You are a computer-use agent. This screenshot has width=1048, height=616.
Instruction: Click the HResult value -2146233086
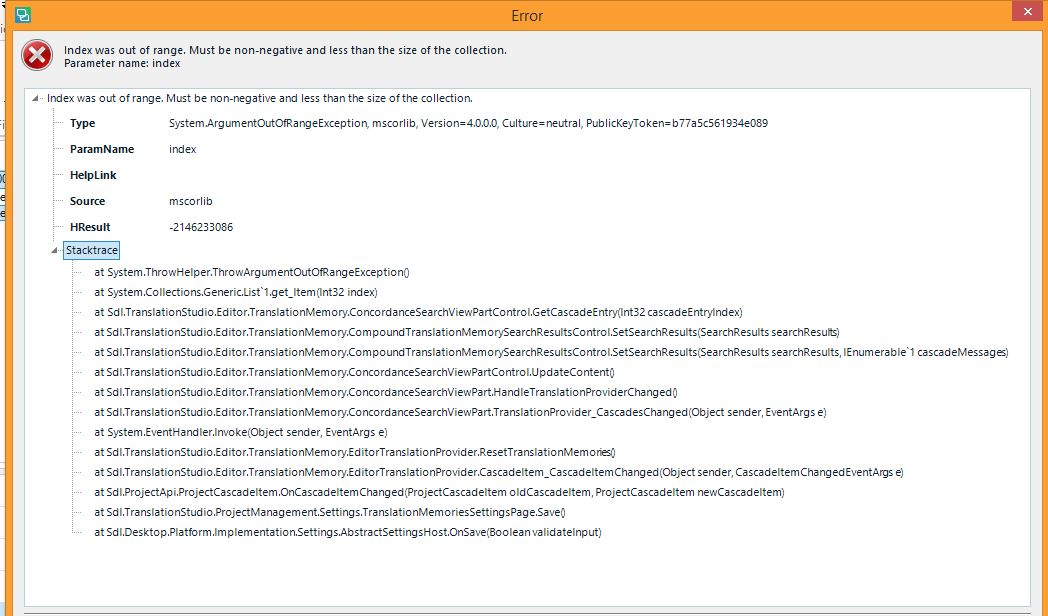[x=201, y=227]
